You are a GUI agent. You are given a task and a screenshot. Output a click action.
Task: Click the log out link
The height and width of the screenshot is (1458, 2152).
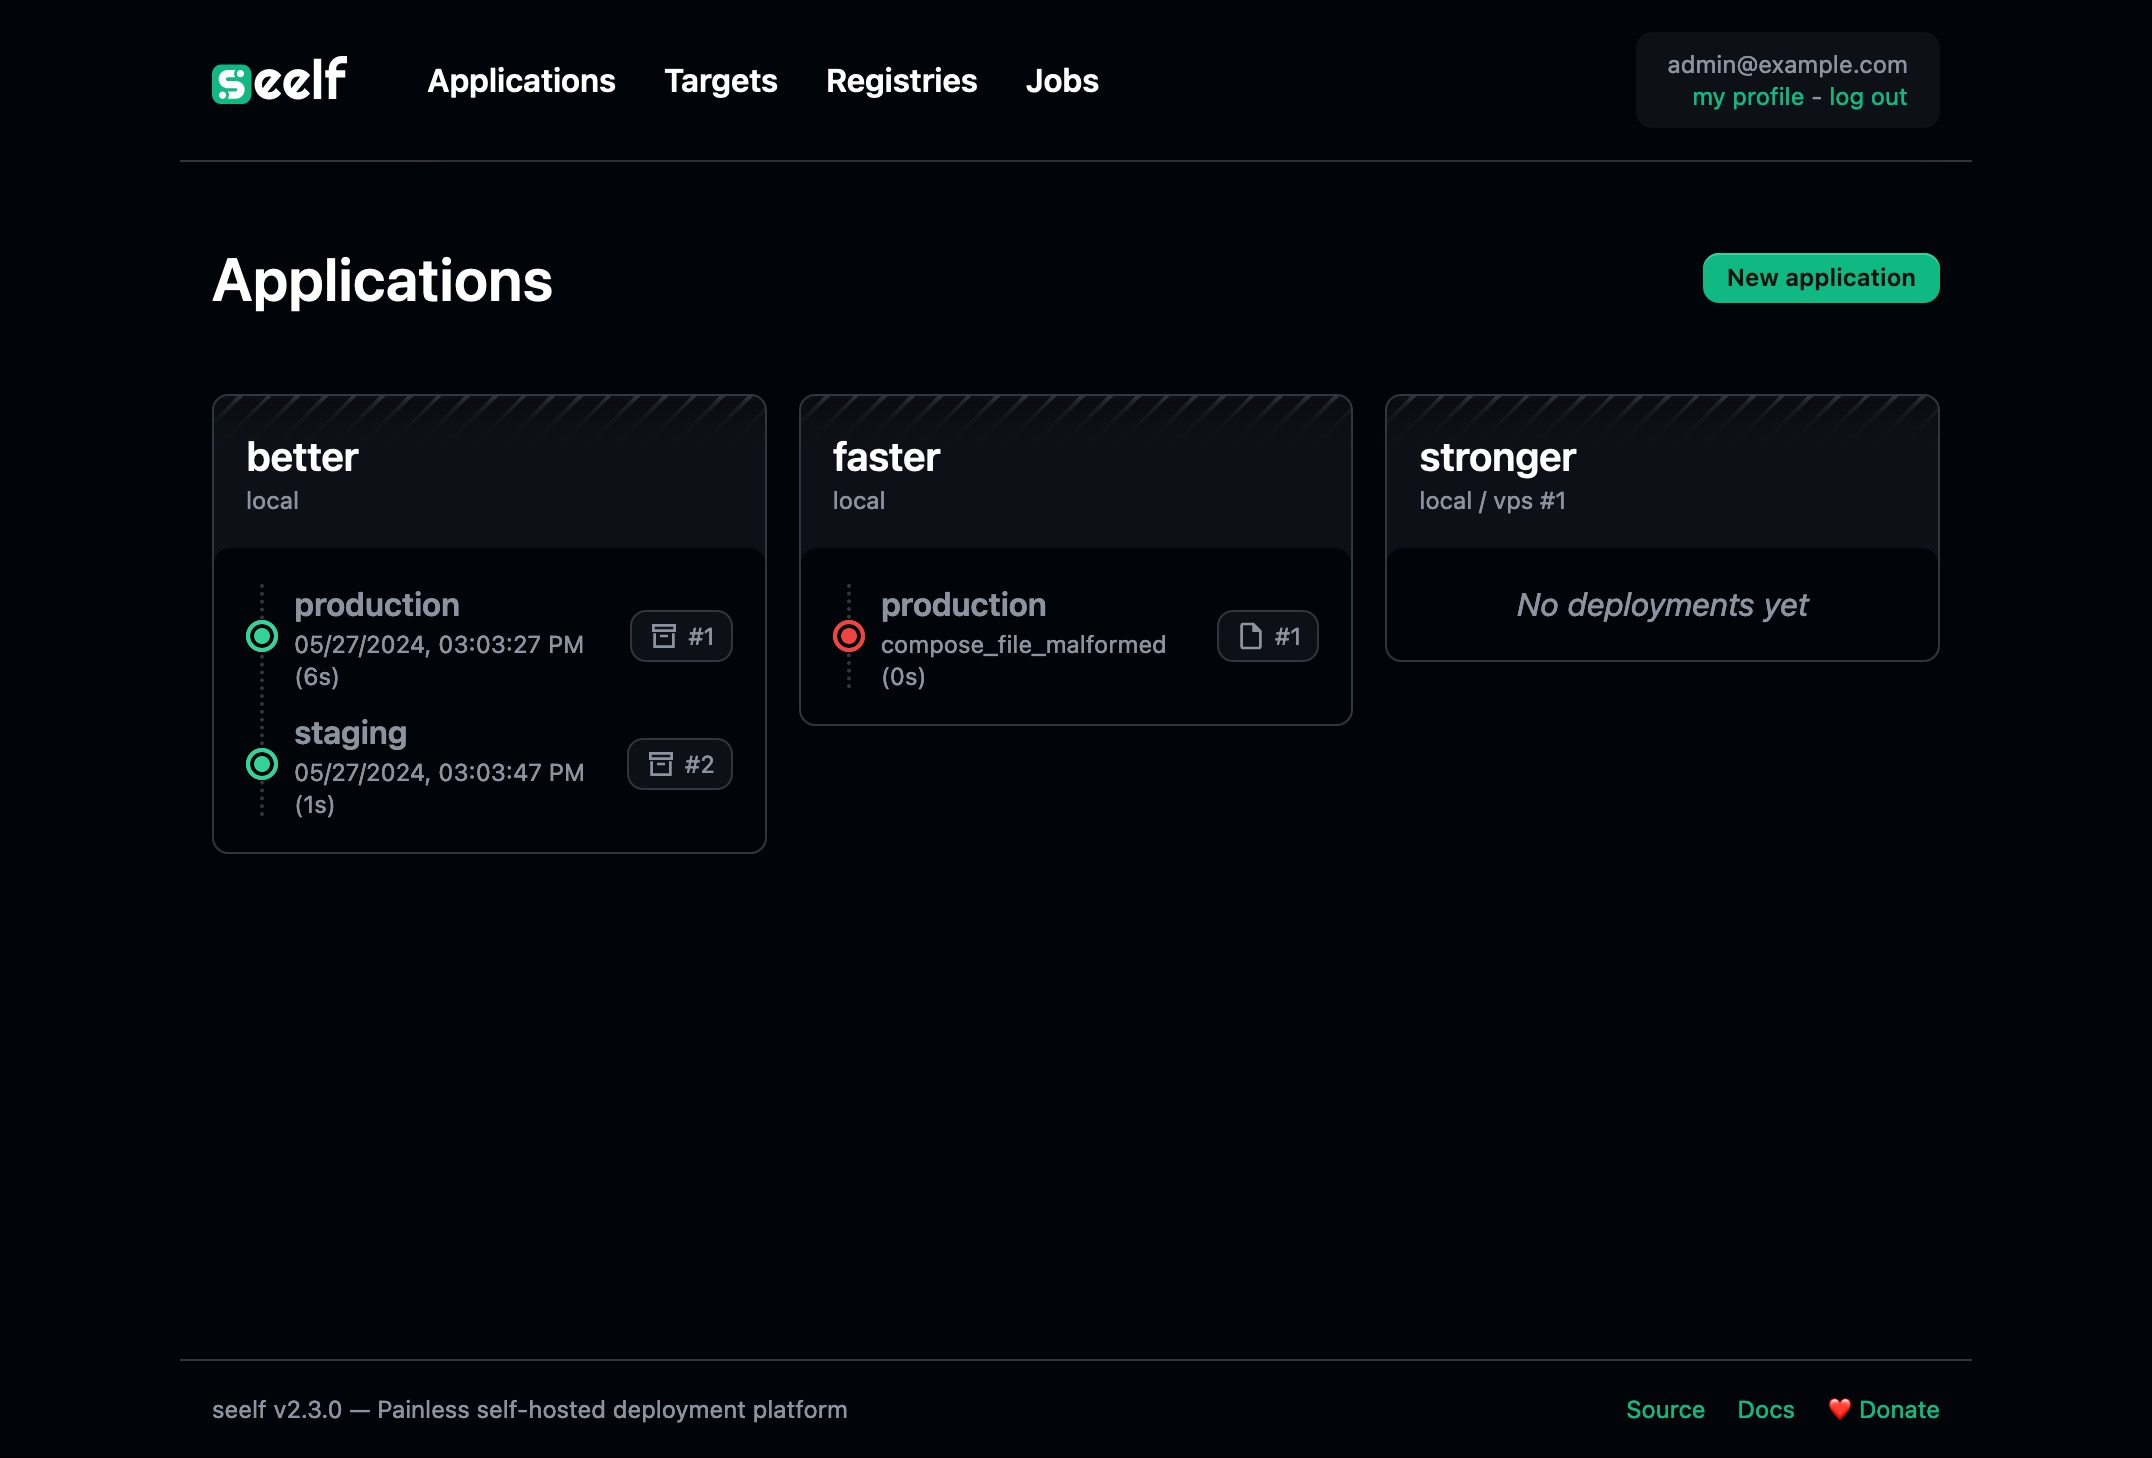point(1866,96)
